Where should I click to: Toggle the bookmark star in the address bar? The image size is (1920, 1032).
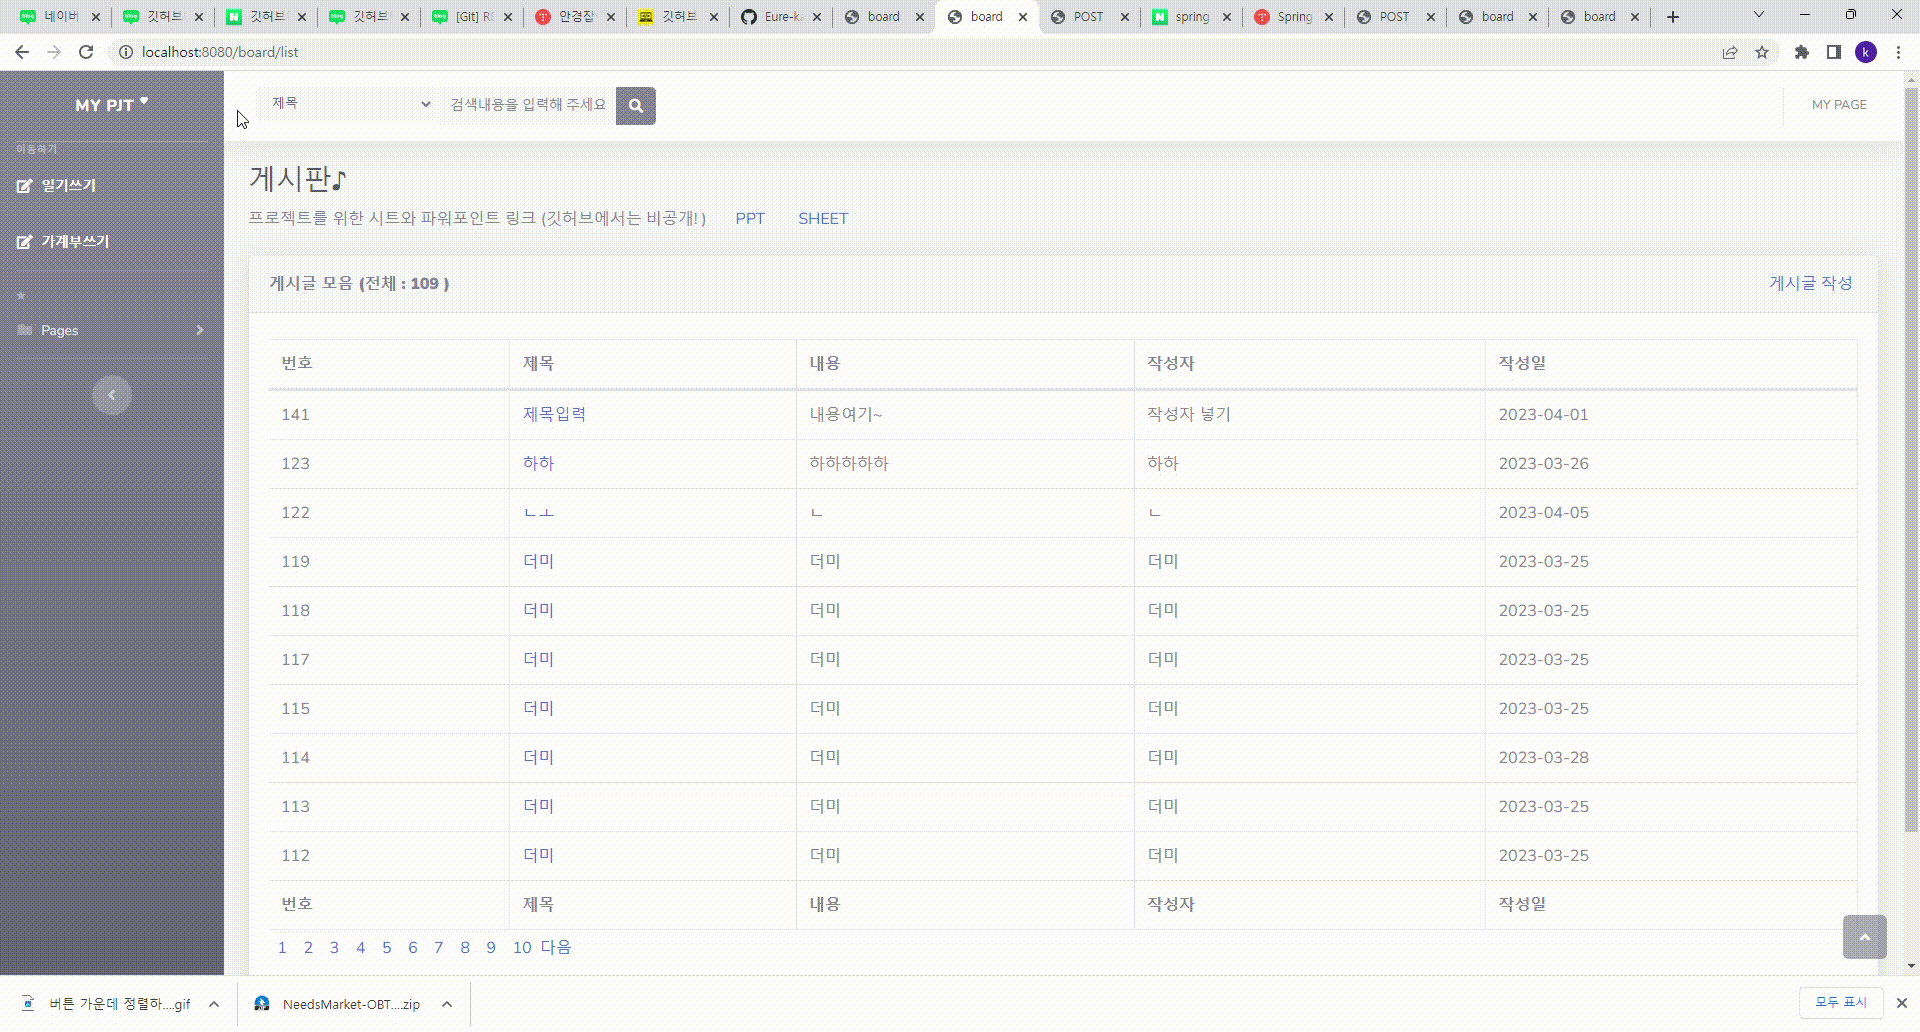[1762, 52]
